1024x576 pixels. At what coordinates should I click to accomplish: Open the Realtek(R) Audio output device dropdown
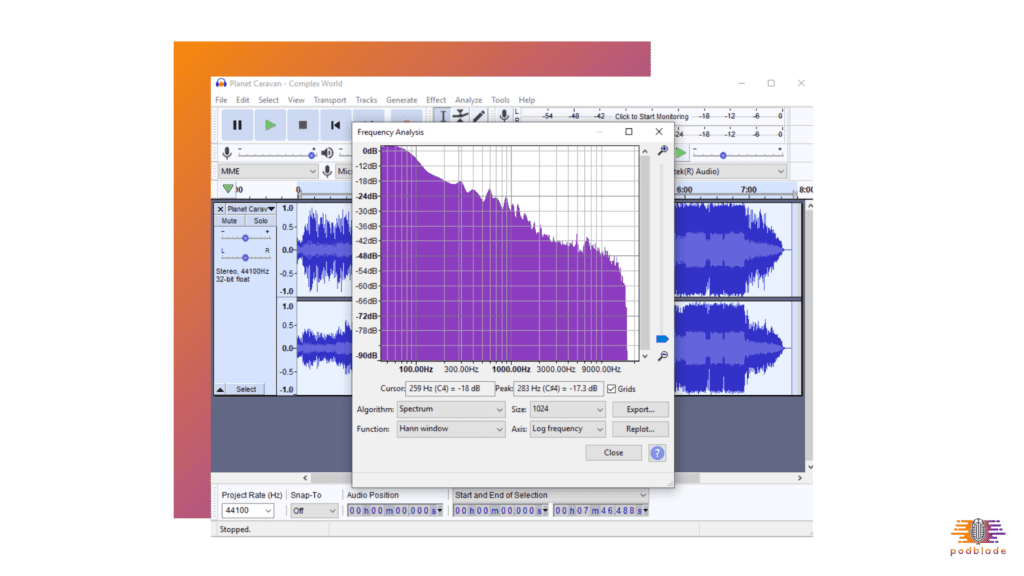coord(730,171)
